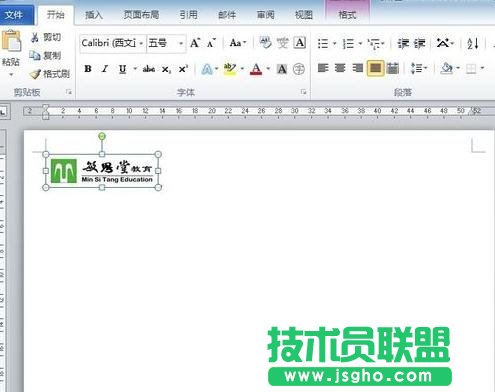
Task: Click the Shrink Font icon
Action: pyautogui.click(x=211, y=43)
